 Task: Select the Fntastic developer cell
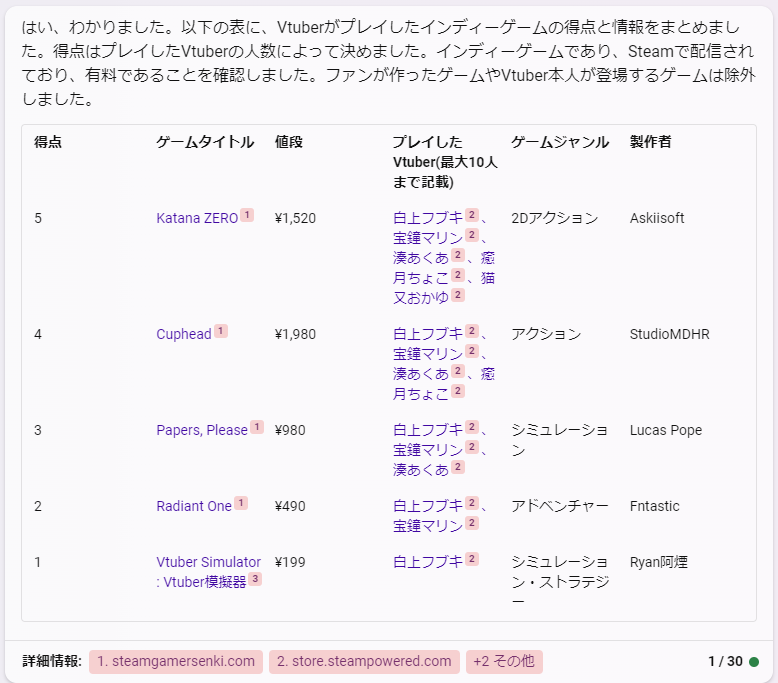click(654, 506)
